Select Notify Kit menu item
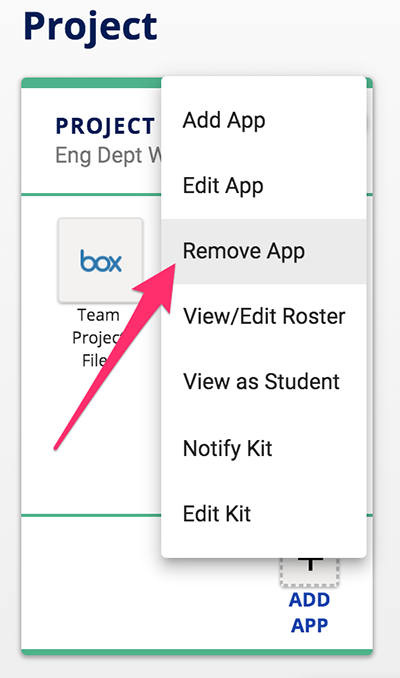Viewport: 400px width, 678px height. pos(264,448)
